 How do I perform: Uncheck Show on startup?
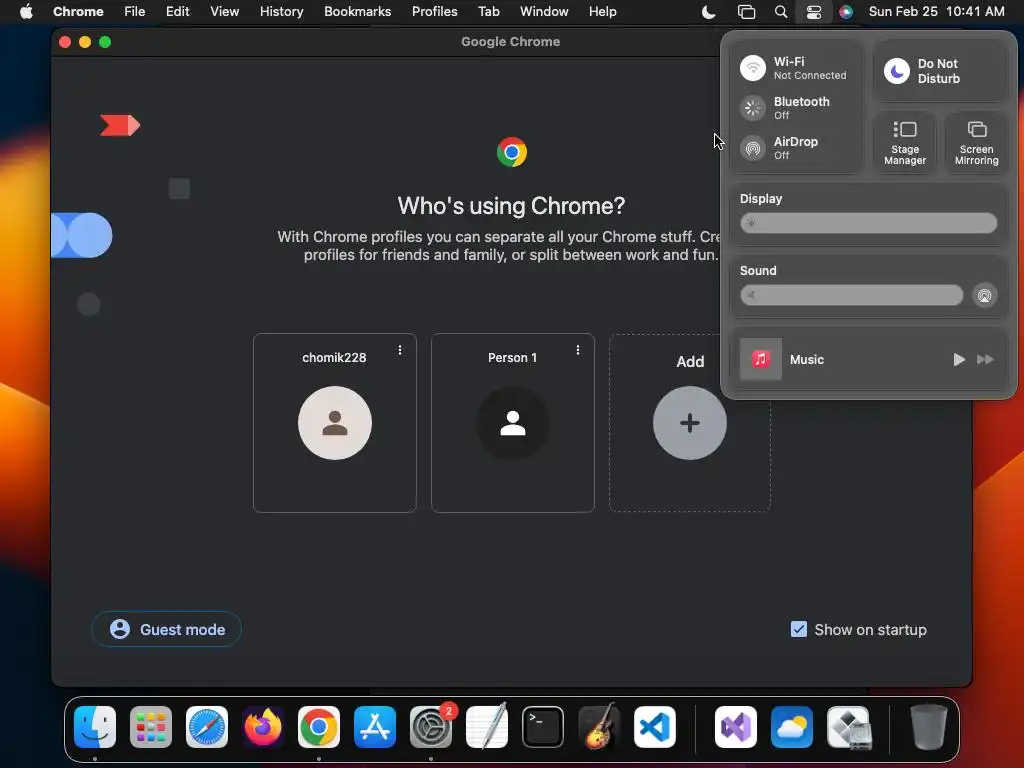click(798, 629)
